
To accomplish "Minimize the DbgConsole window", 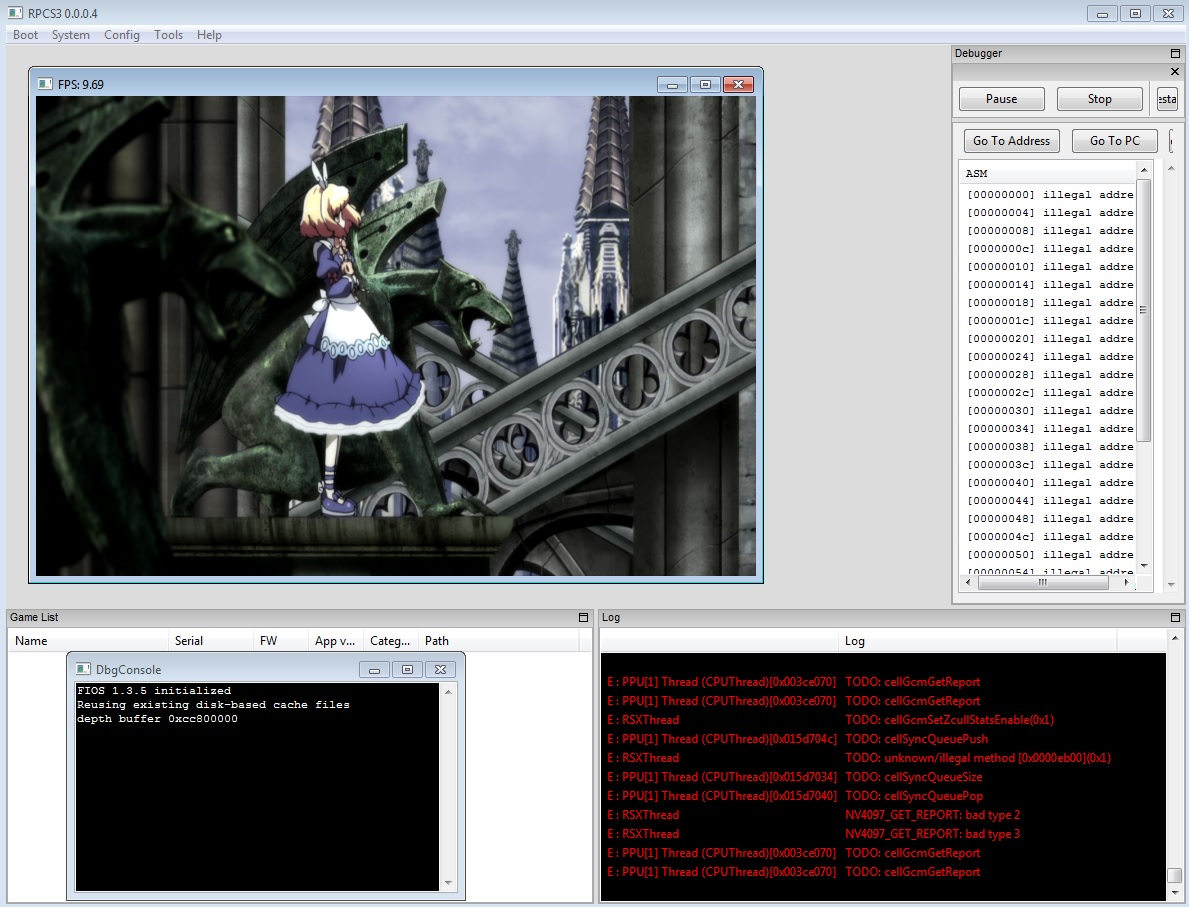I will click(374, 669).
